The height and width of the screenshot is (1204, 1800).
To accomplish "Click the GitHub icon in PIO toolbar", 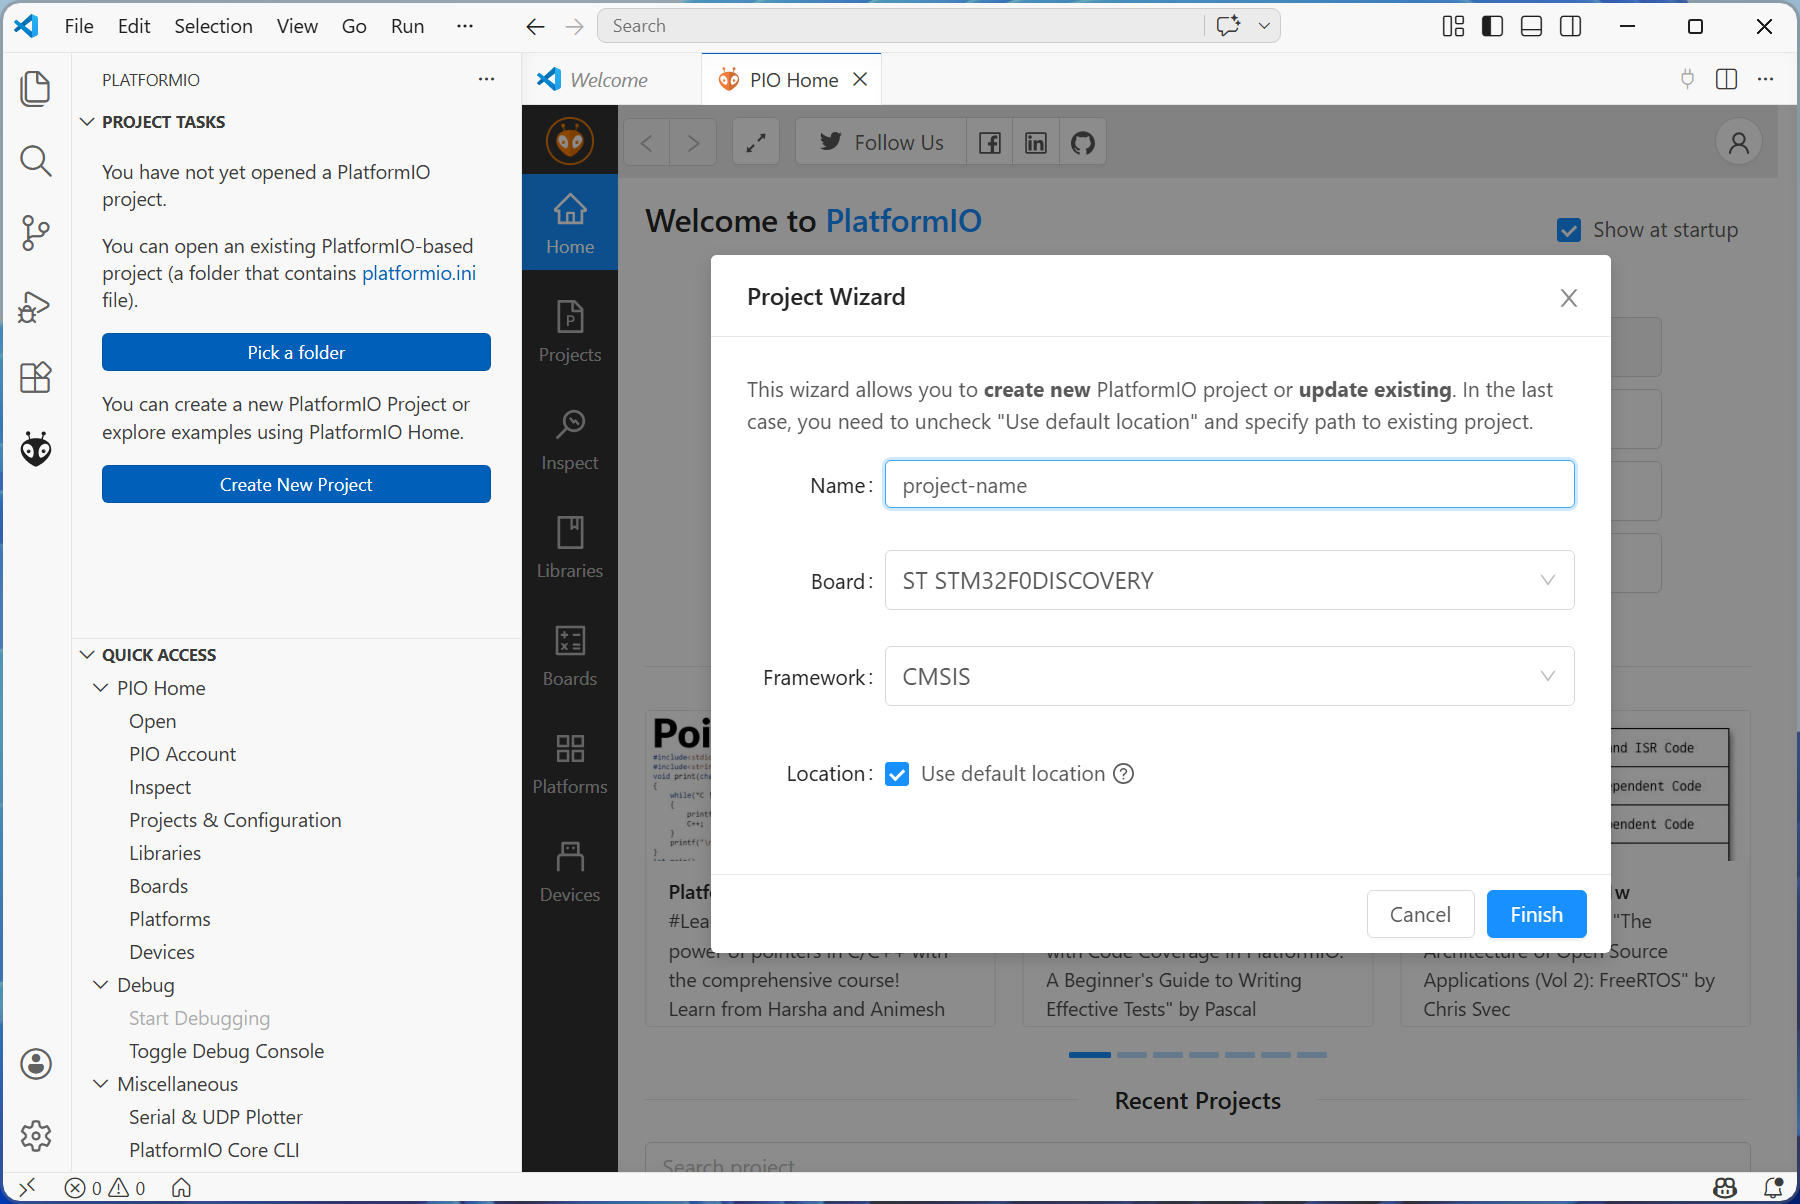I will [x=1082, y=143].
